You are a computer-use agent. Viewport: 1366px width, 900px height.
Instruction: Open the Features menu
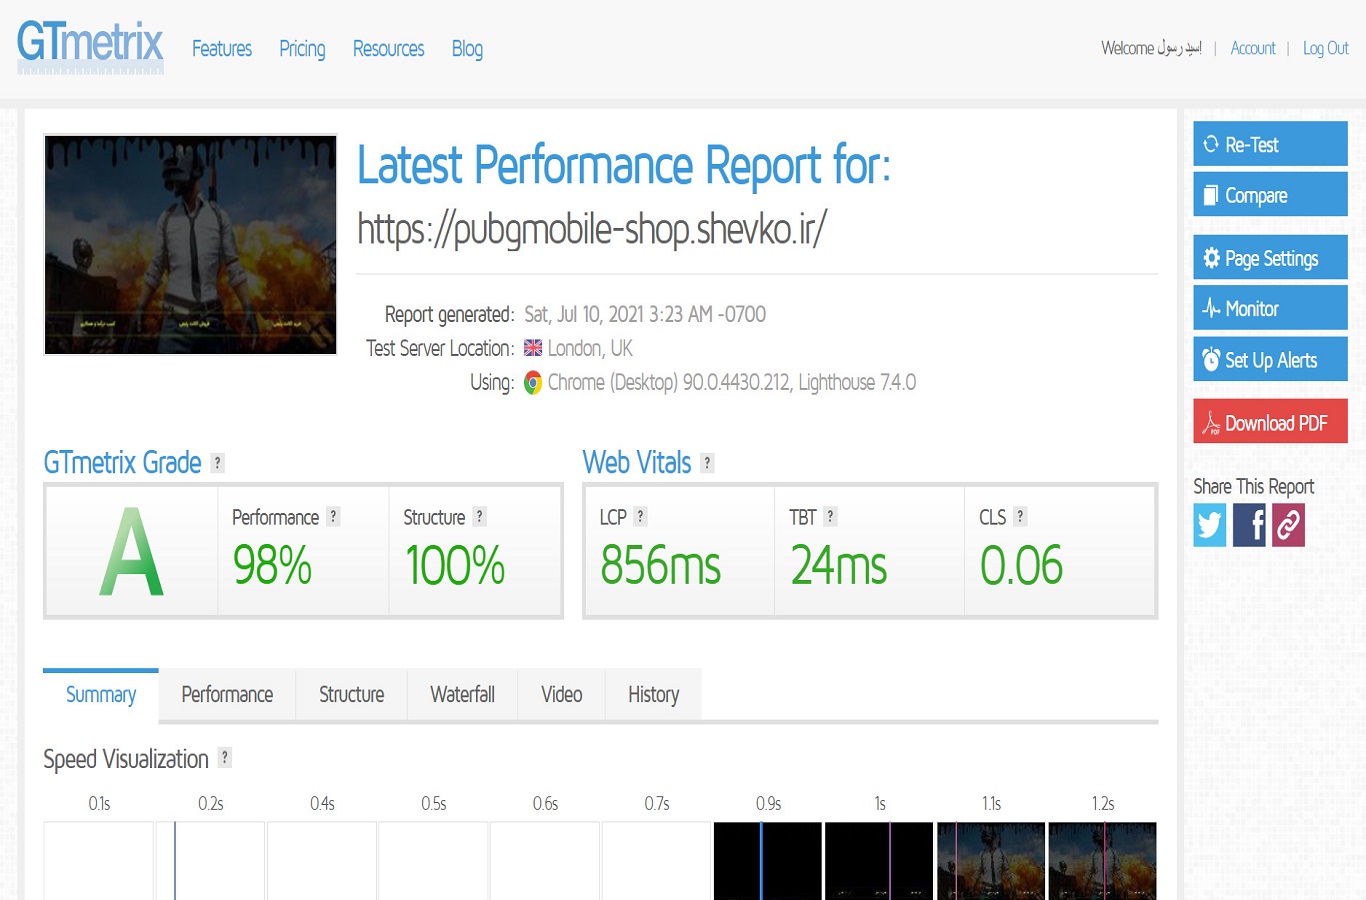(222, 49)
